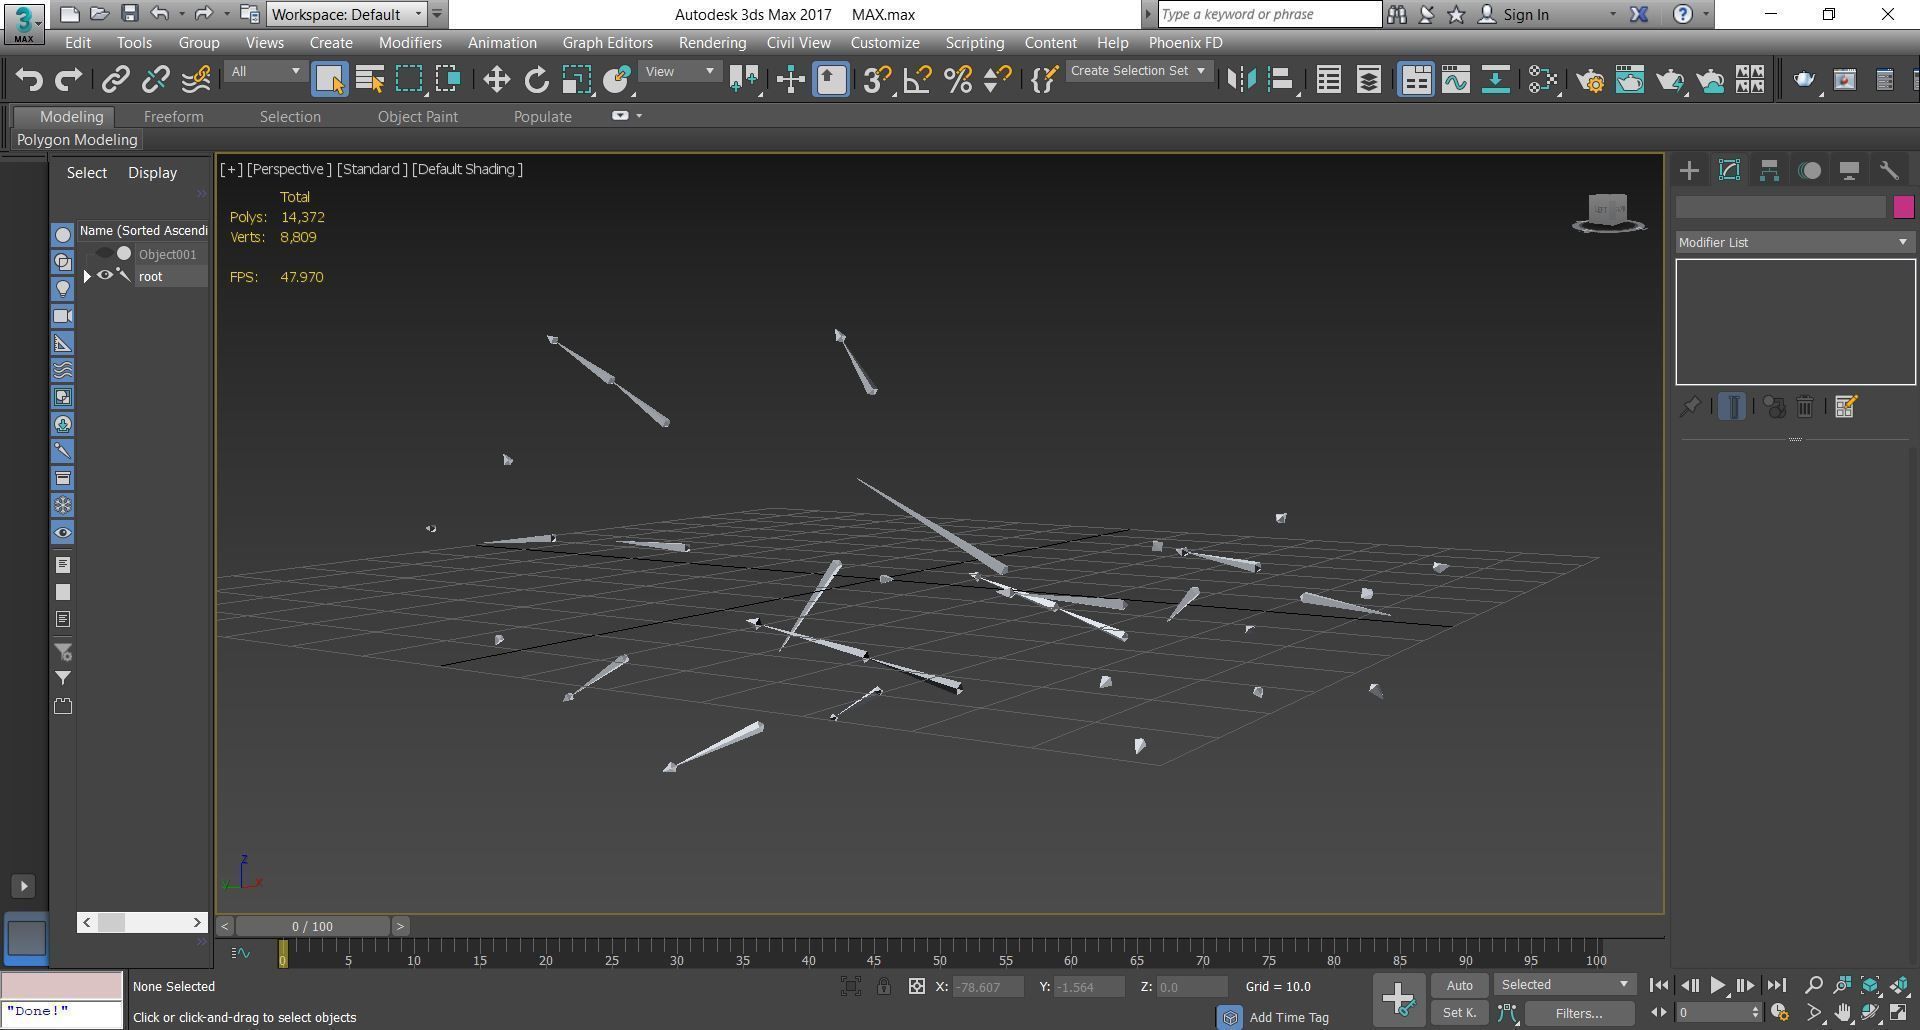Click the X coordinate input field
This screenshot has width=1920, height=1030.
tap(988, 987)
